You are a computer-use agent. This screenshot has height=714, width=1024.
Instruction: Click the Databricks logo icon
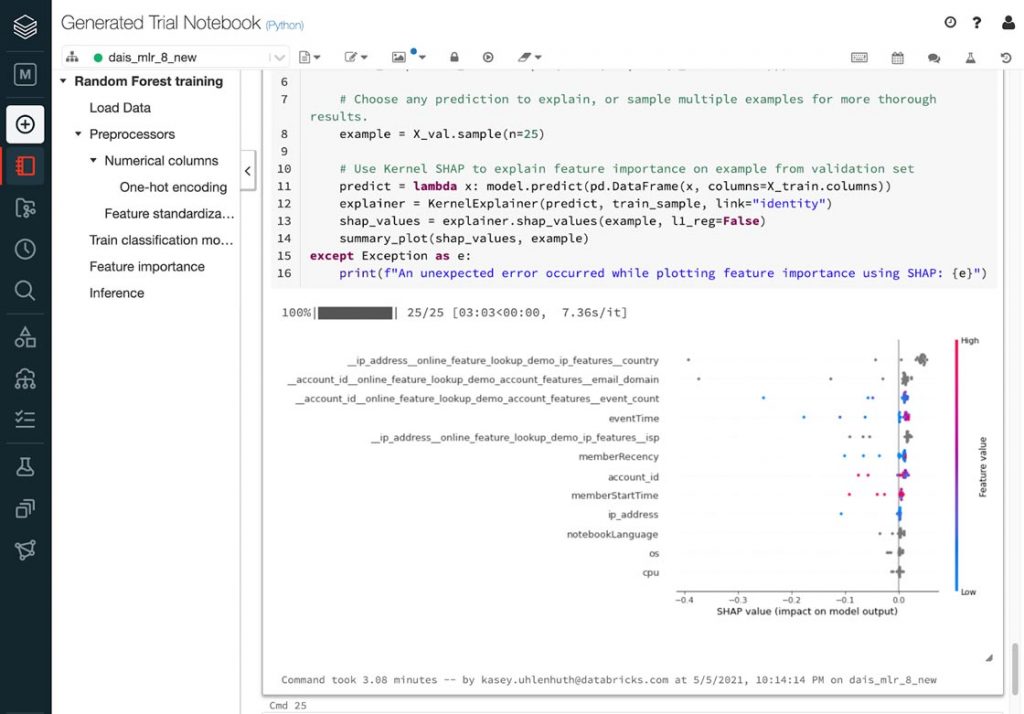coord(25,24)
